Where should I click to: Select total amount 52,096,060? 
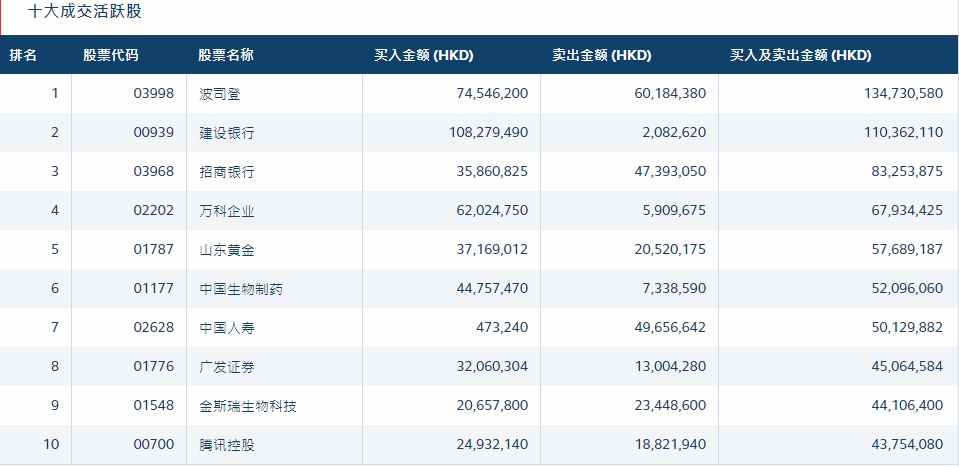(908, 289)
